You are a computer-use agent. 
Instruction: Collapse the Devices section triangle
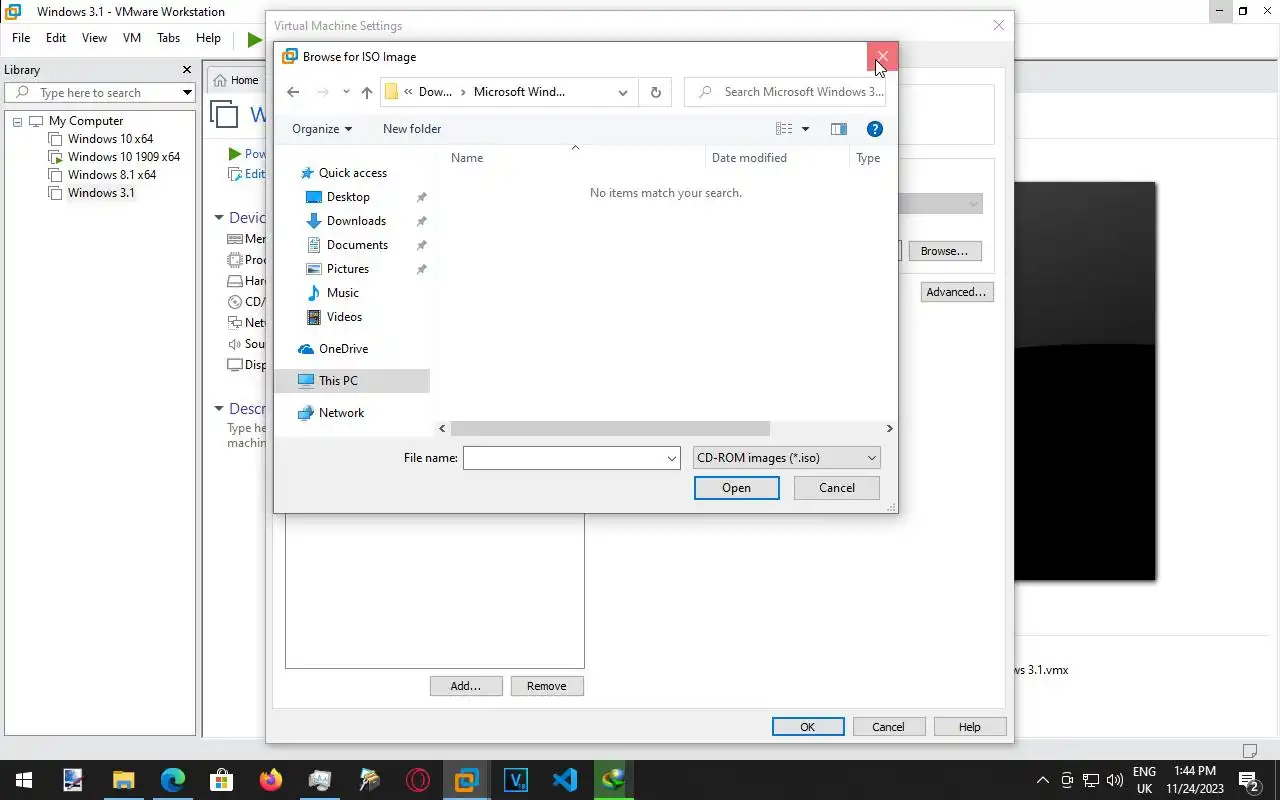(219, 218)
